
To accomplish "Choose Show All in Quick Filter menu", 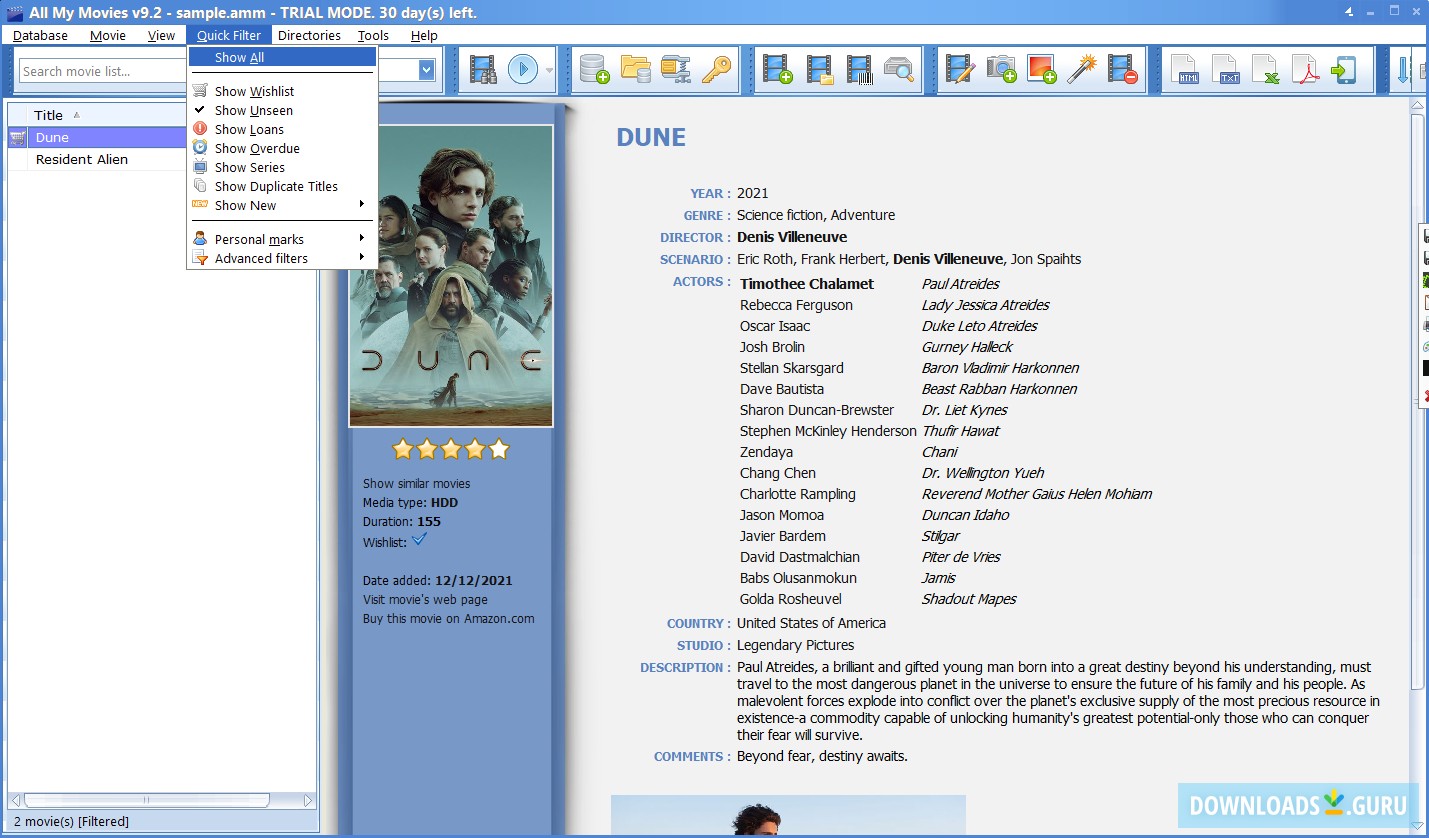I will (282, 57).
